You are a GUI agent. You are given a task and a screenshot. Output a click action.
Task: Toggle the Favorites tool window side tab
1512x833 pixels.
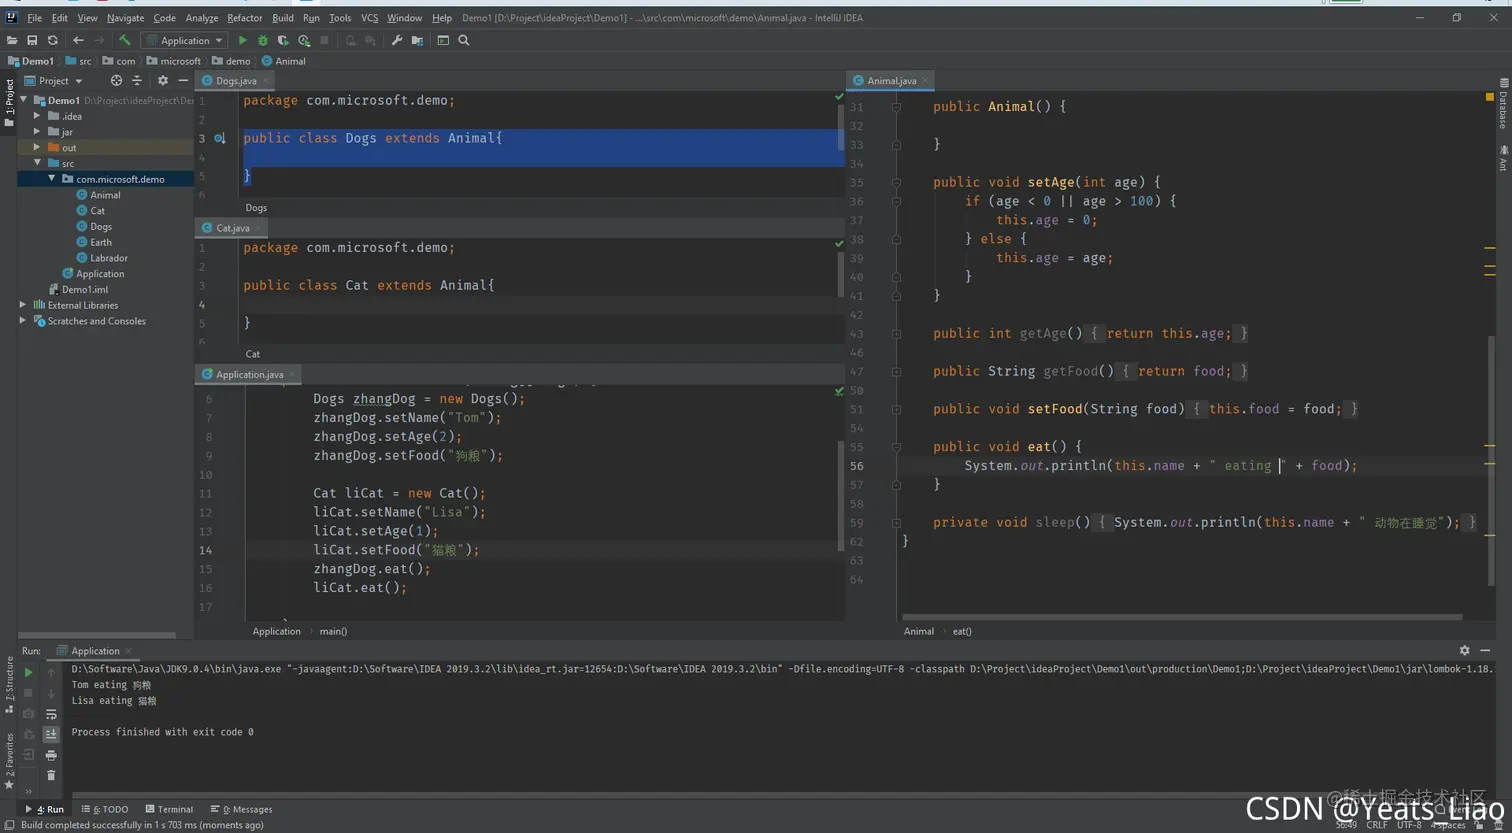click(x=9, y=761)
